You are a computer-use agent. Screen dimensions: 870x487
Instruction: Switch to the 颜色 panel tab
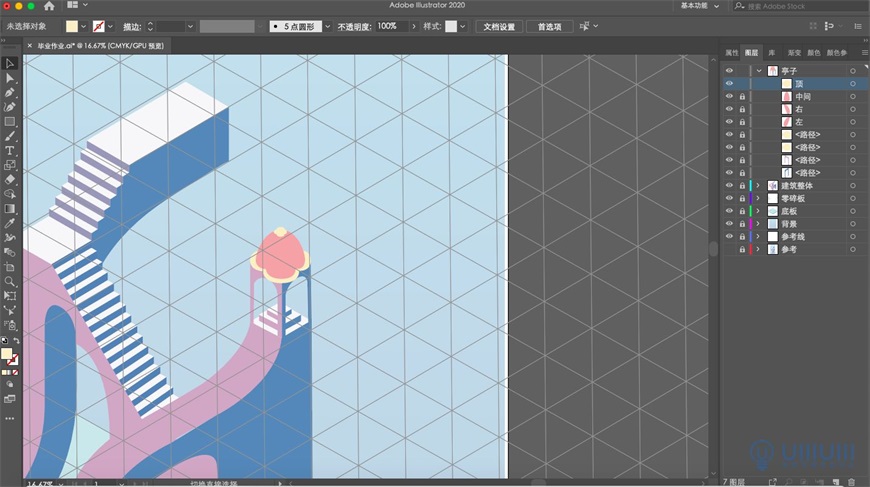pos(813,53)
